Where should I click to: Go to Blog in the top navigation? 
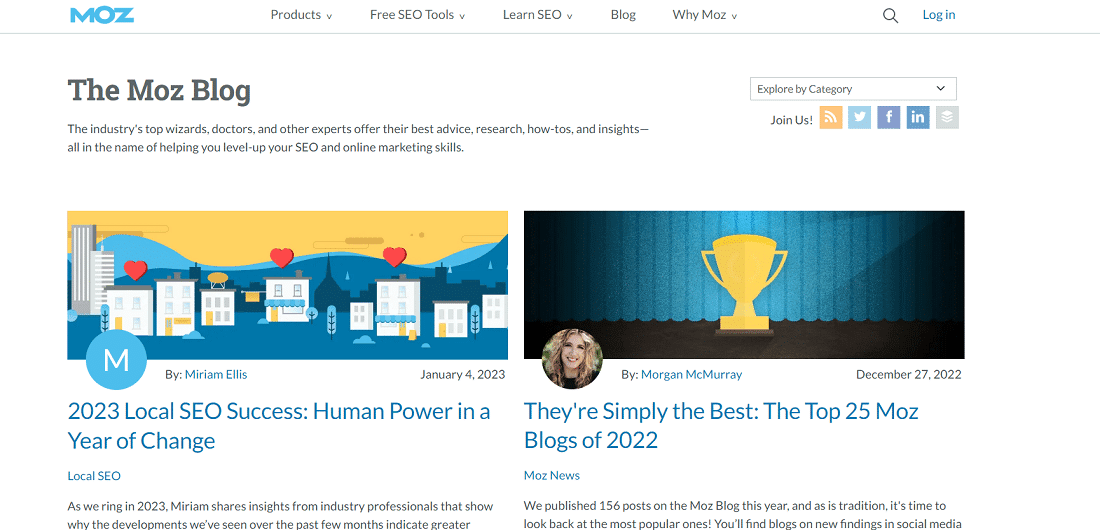(623, 15)
